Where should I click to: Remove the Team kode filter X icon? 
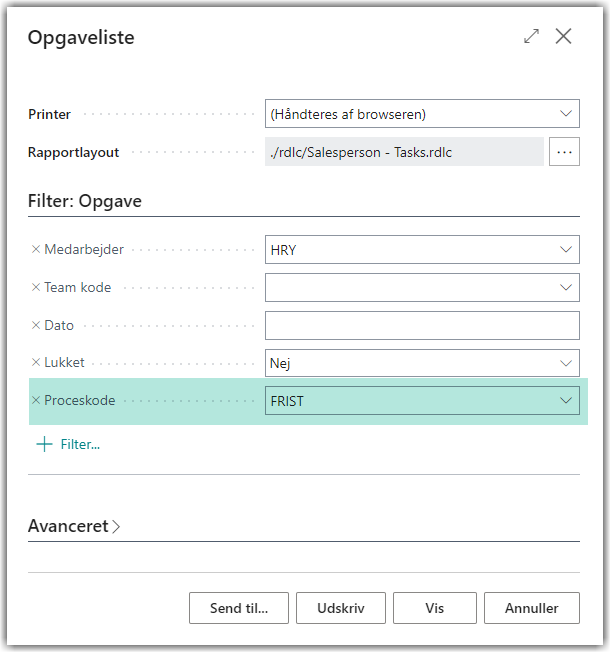coord(36,288)
